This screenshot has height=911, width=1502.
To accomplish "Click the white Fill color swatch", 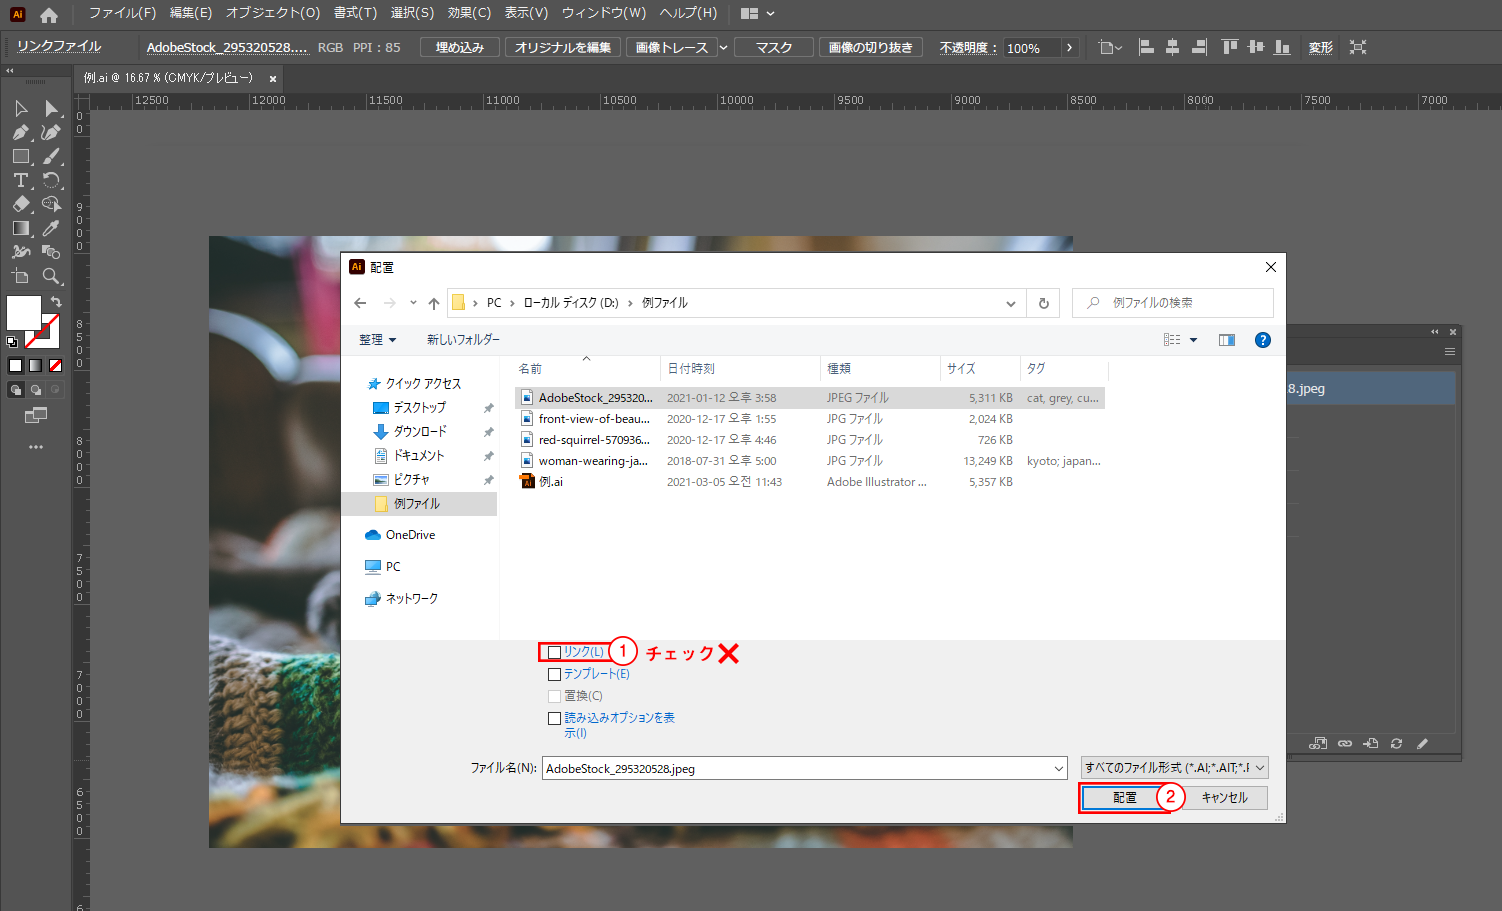I will (x=23, y=312).
